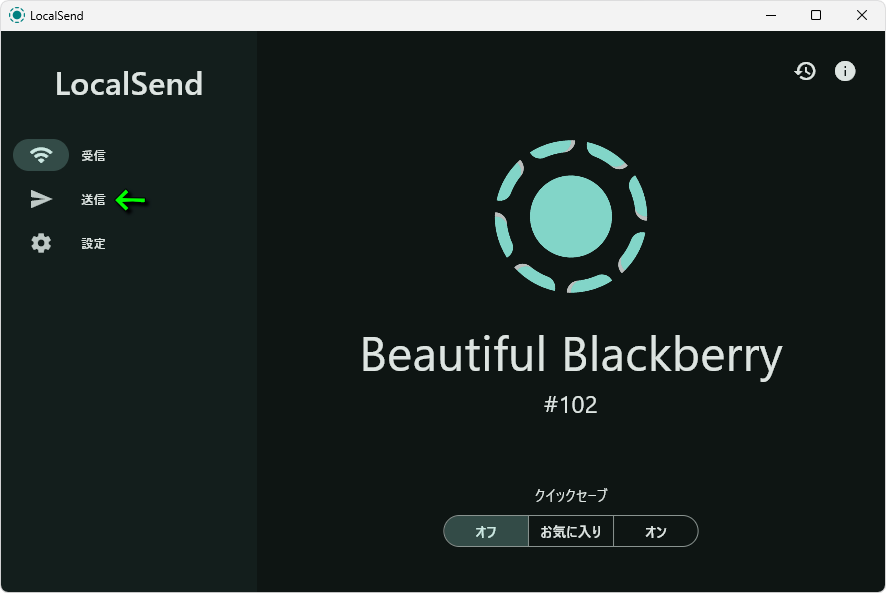This screenshot has width=886, height=593.
Task: Click the クイックセーブ label
Action: (x=571, y=495)
